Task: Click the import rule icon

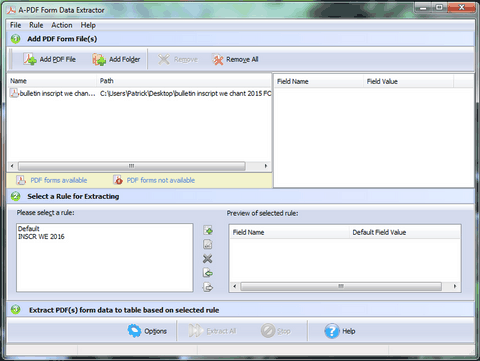Action: click(208, 273)
